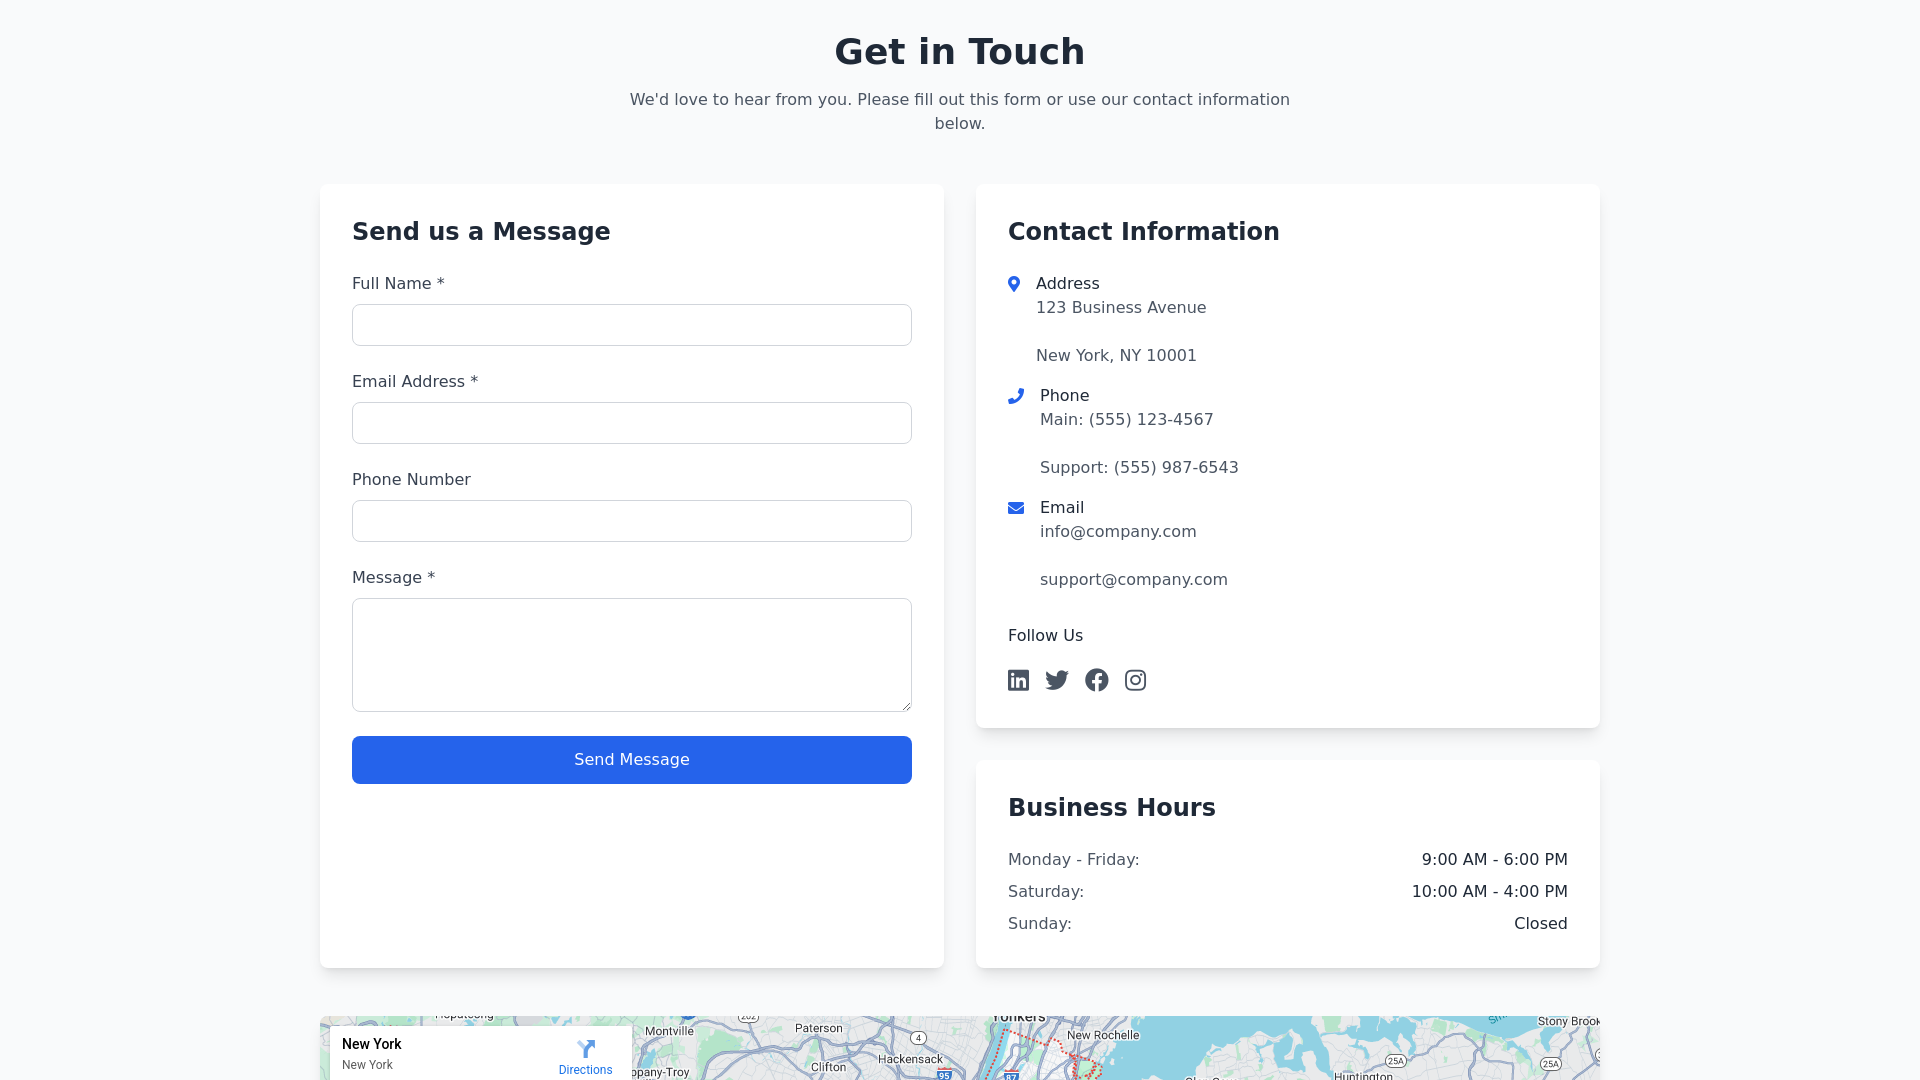Focus the Email Address input field
Viewport: 1920px width, 1080px height.
pyautogui.click(x=631, y=423)
